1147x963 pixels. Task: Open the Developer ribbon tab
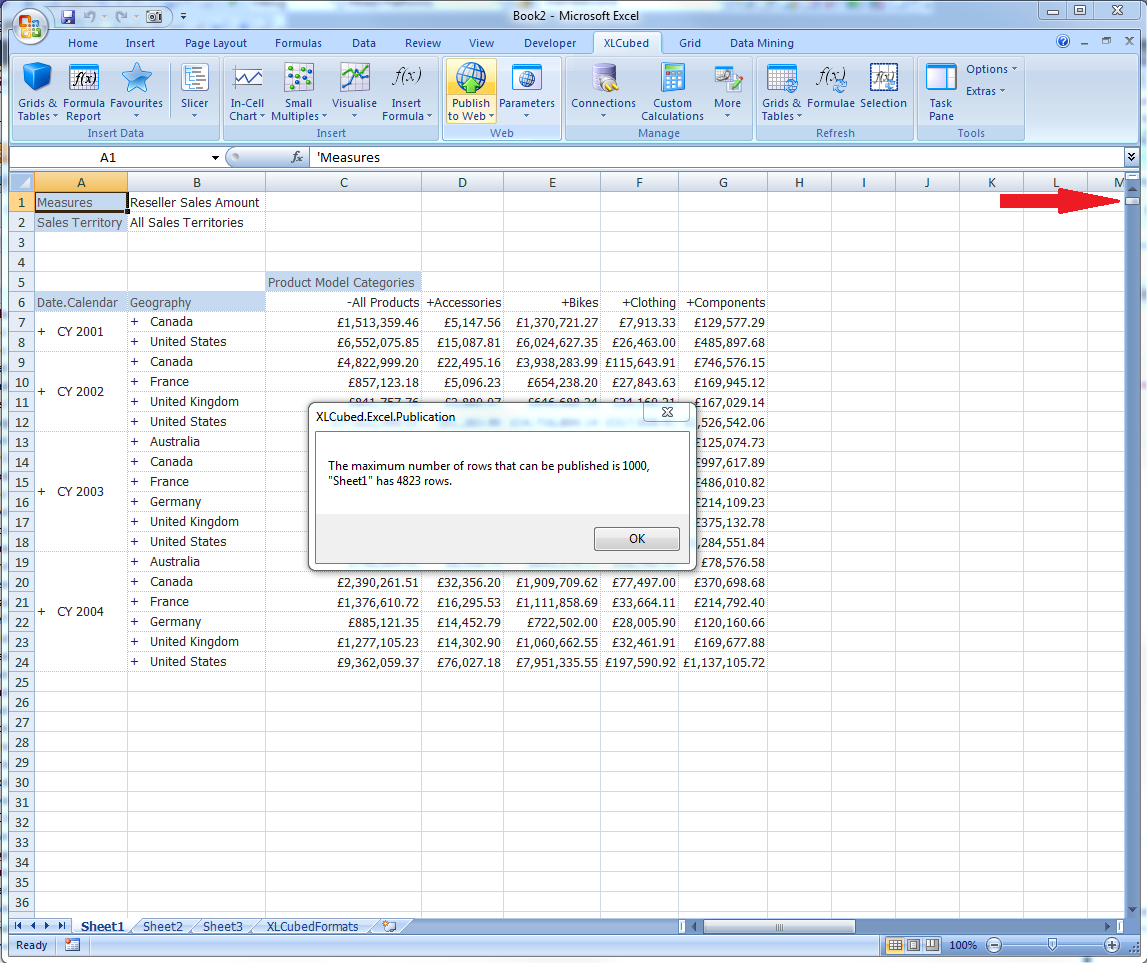[x=550, y=43]
